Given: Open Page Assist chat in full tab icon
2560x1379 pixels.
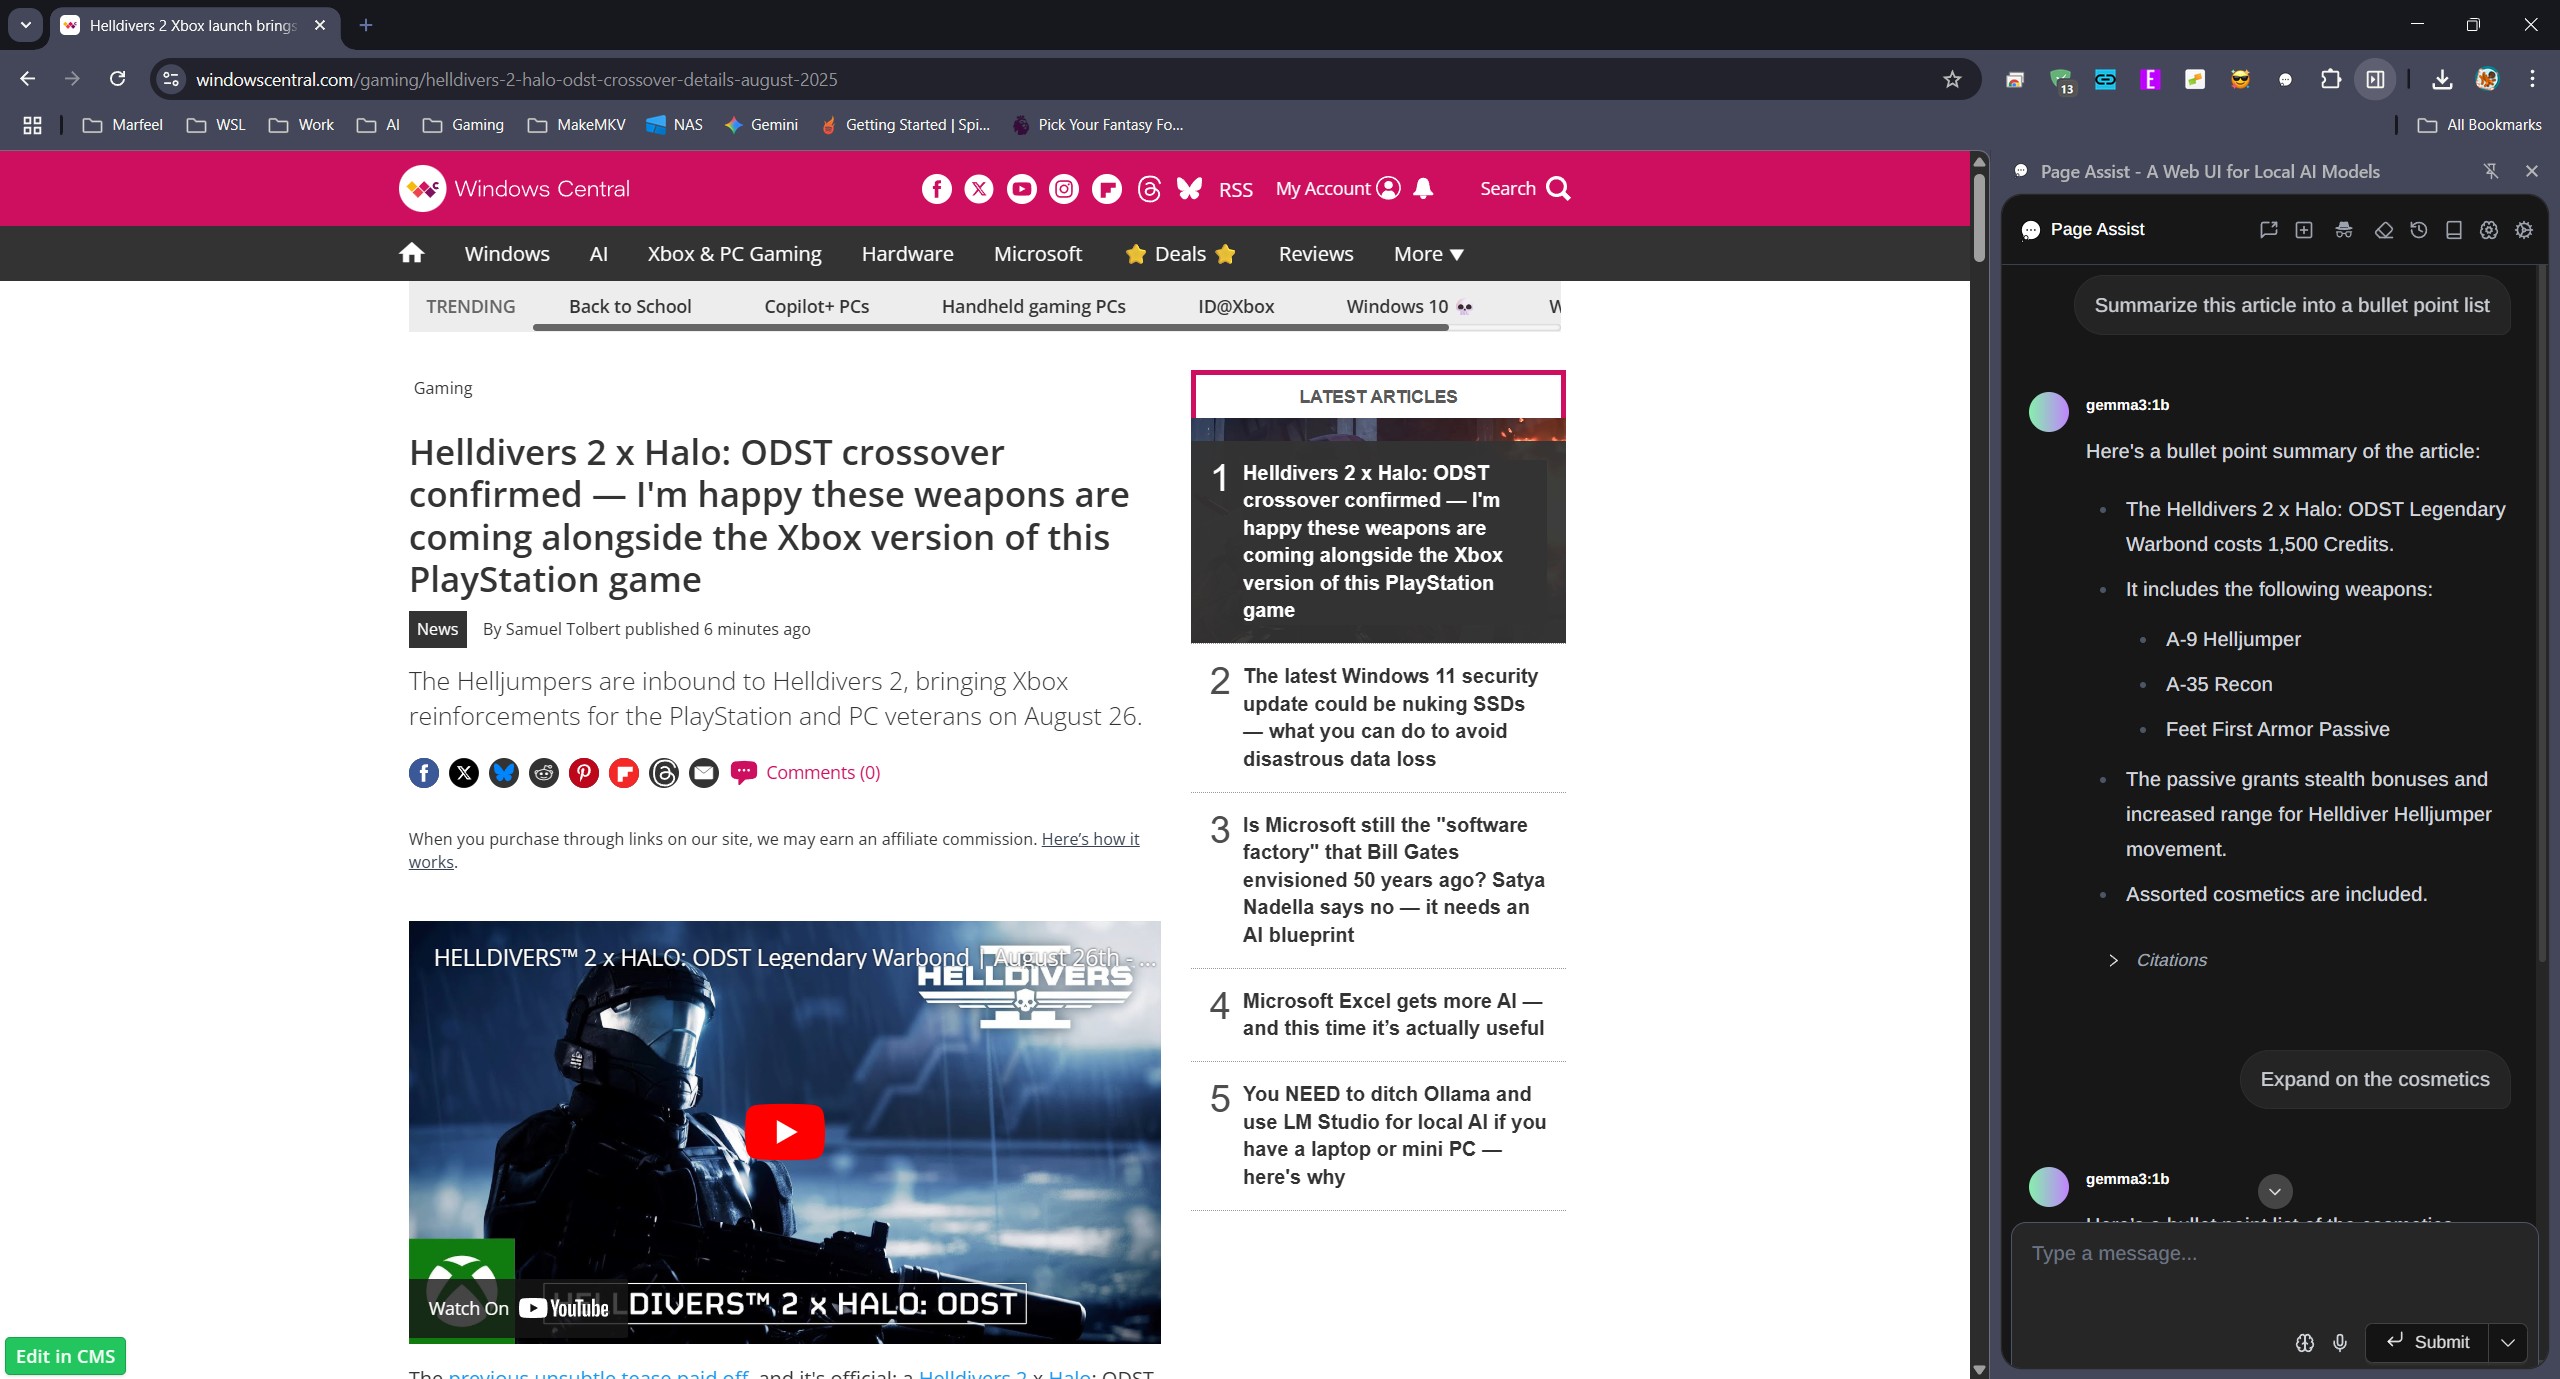Looking at the screenshot, I should (x=2268, y=230).
